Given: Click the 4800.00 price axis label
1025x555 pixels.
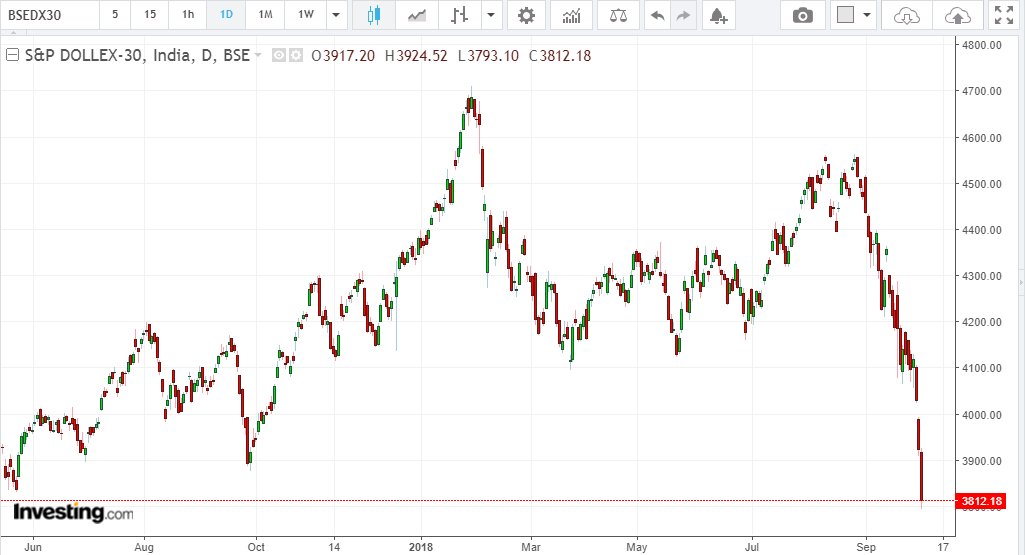Looking at the screenshot, I should tap(981, 45).
